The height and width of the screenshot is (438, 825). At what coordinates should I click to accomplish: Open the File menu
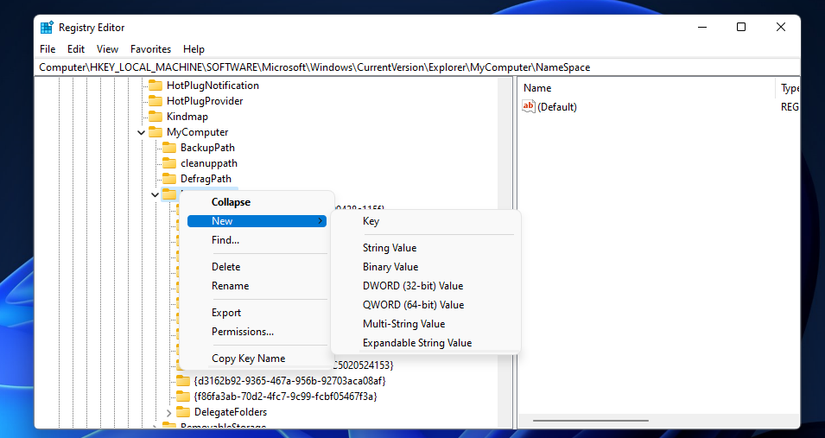(x=47, y=49)
